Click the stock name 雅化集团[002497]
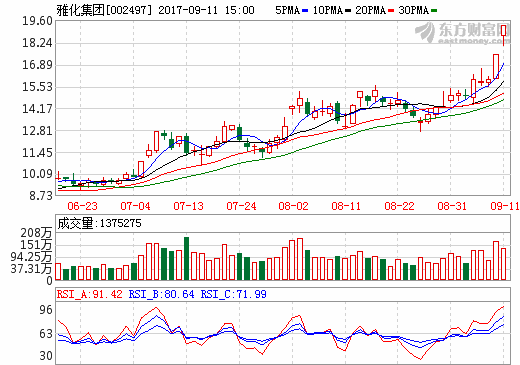The image size is (520, 365). click(x=104, y=10)
